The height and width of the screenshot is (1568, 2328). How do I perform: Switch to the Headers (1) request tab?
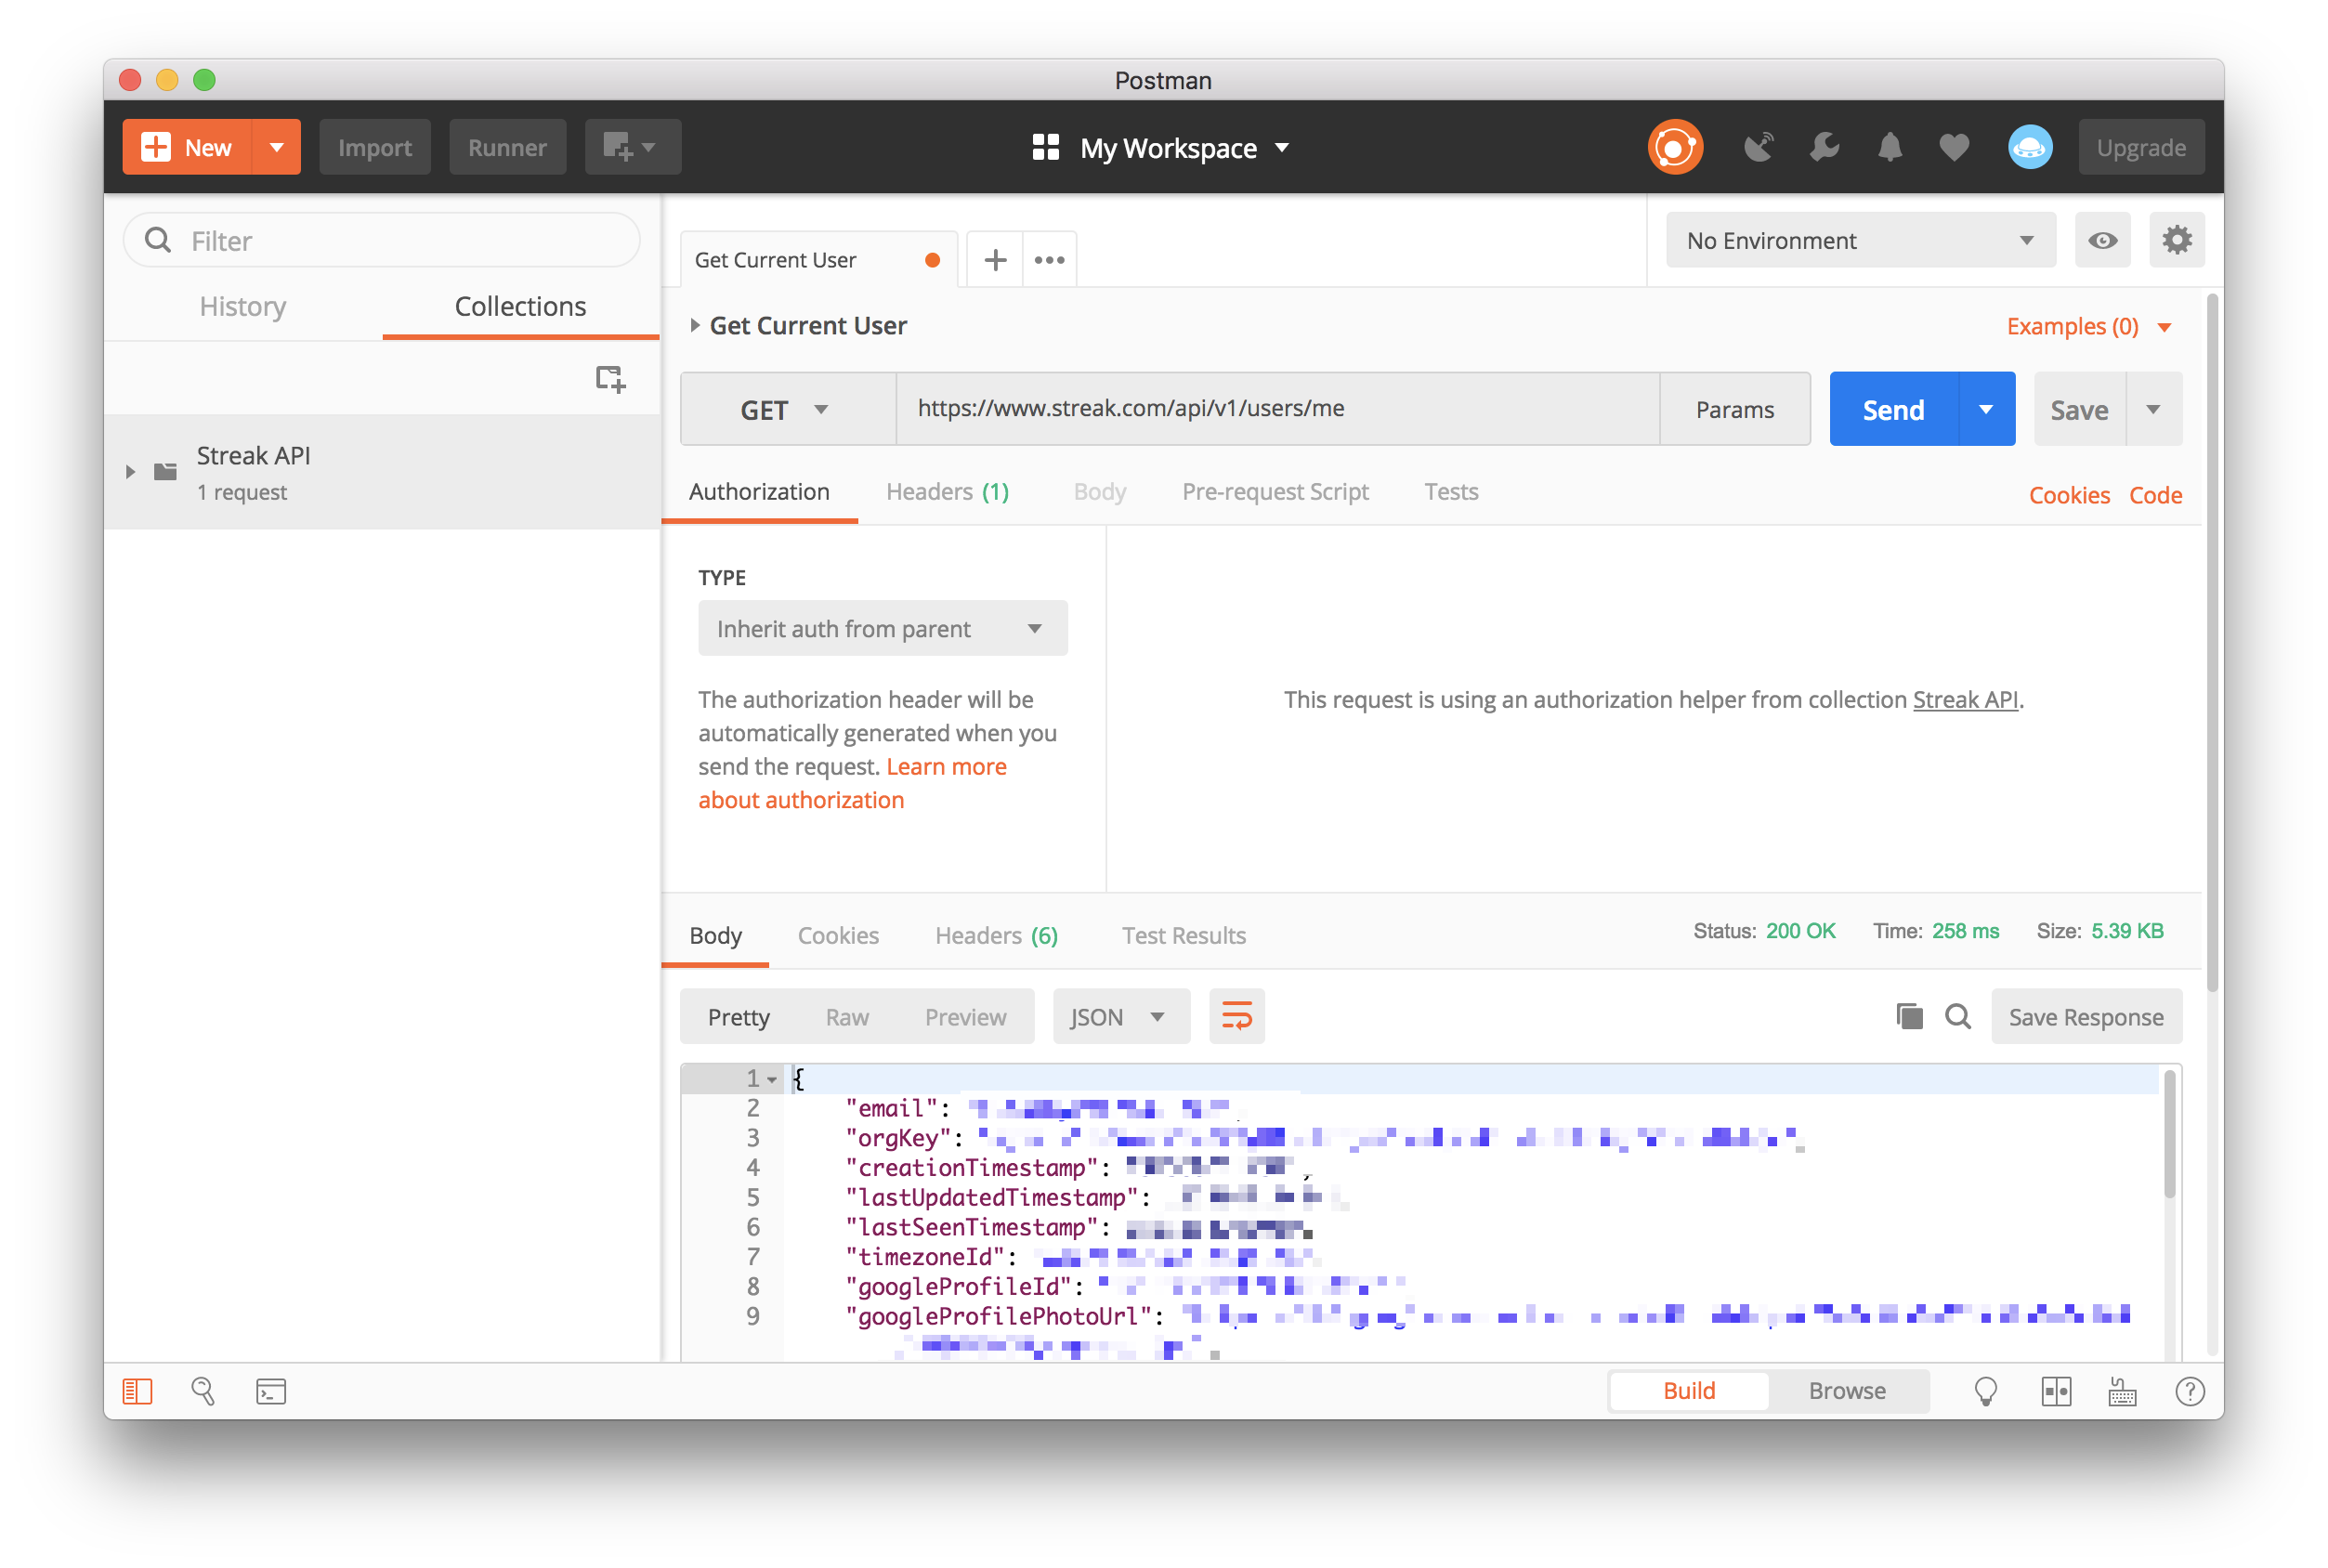coord(946,492)
